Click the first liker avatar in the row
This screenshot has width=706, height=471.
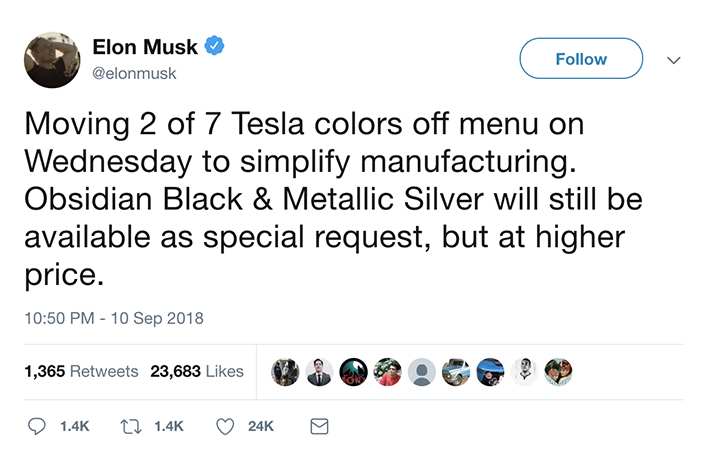[285, 372]
